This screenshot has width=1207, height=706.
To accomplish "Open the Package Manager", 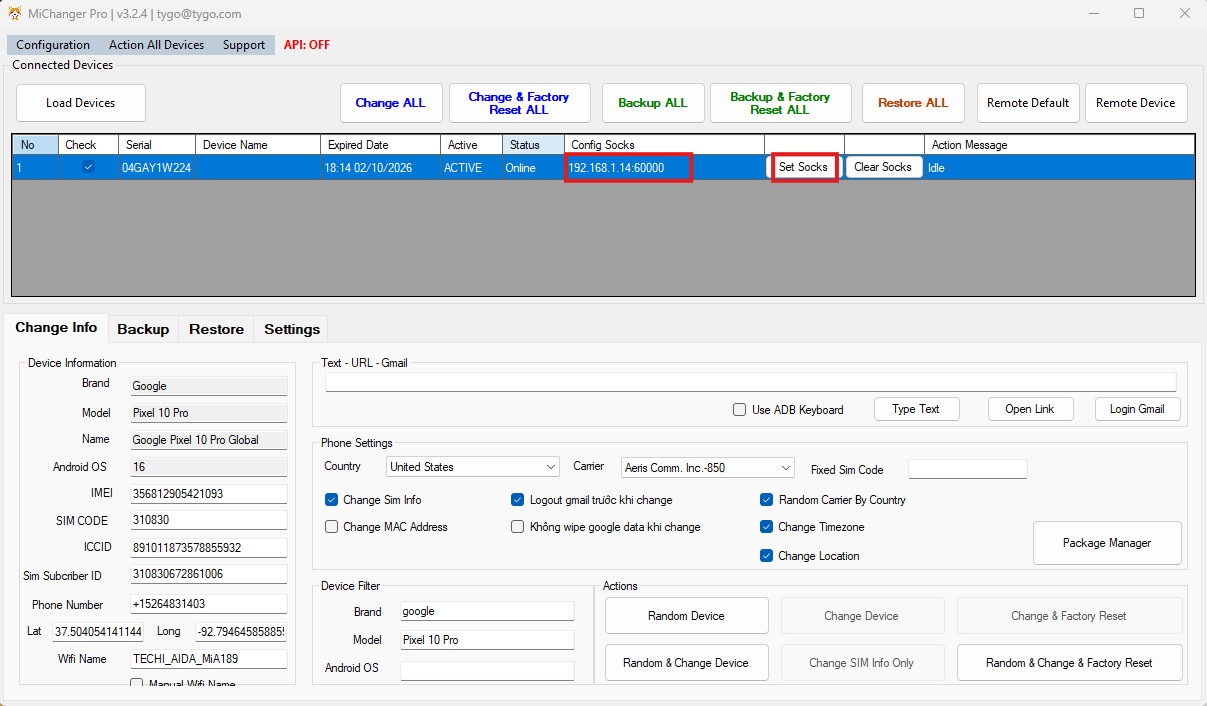I will (1106, 543).
